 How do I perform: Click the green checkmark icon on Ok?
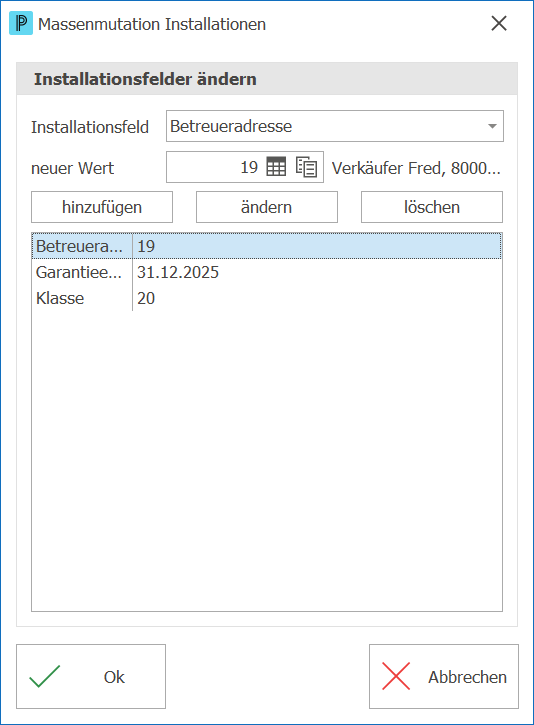pos(44,676)
